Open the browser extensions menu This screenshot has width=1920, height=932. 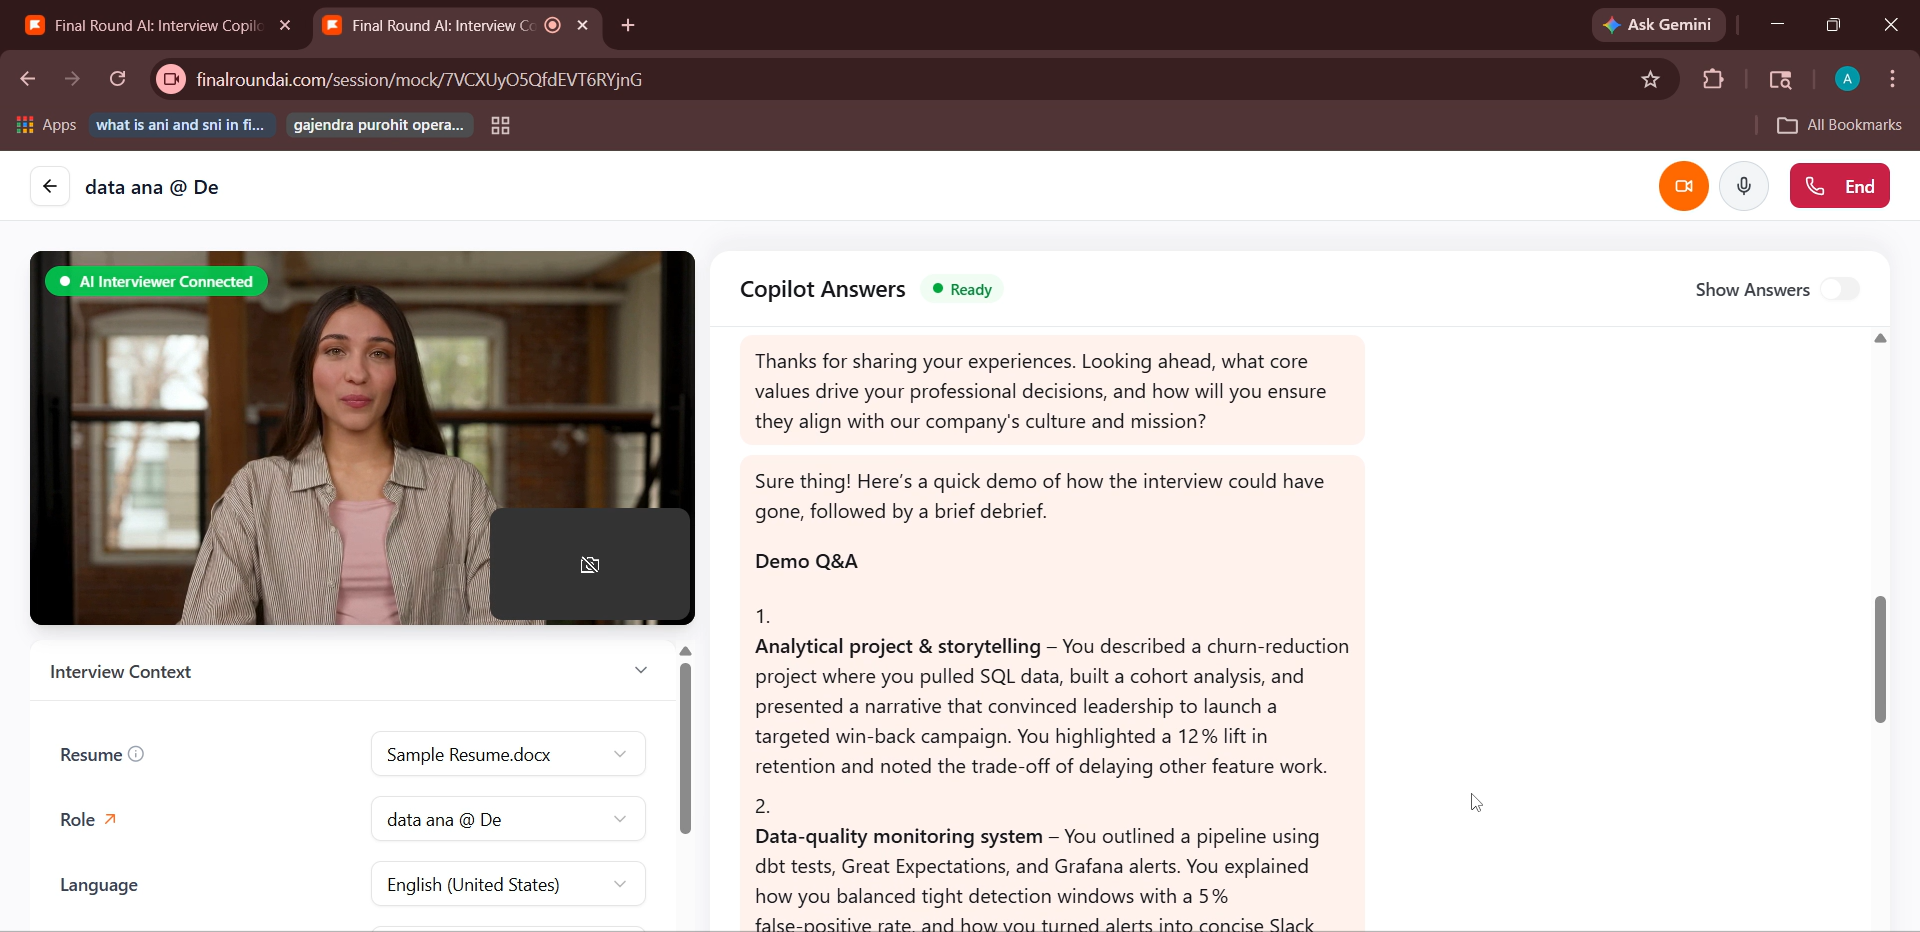tap(1713, 79)
